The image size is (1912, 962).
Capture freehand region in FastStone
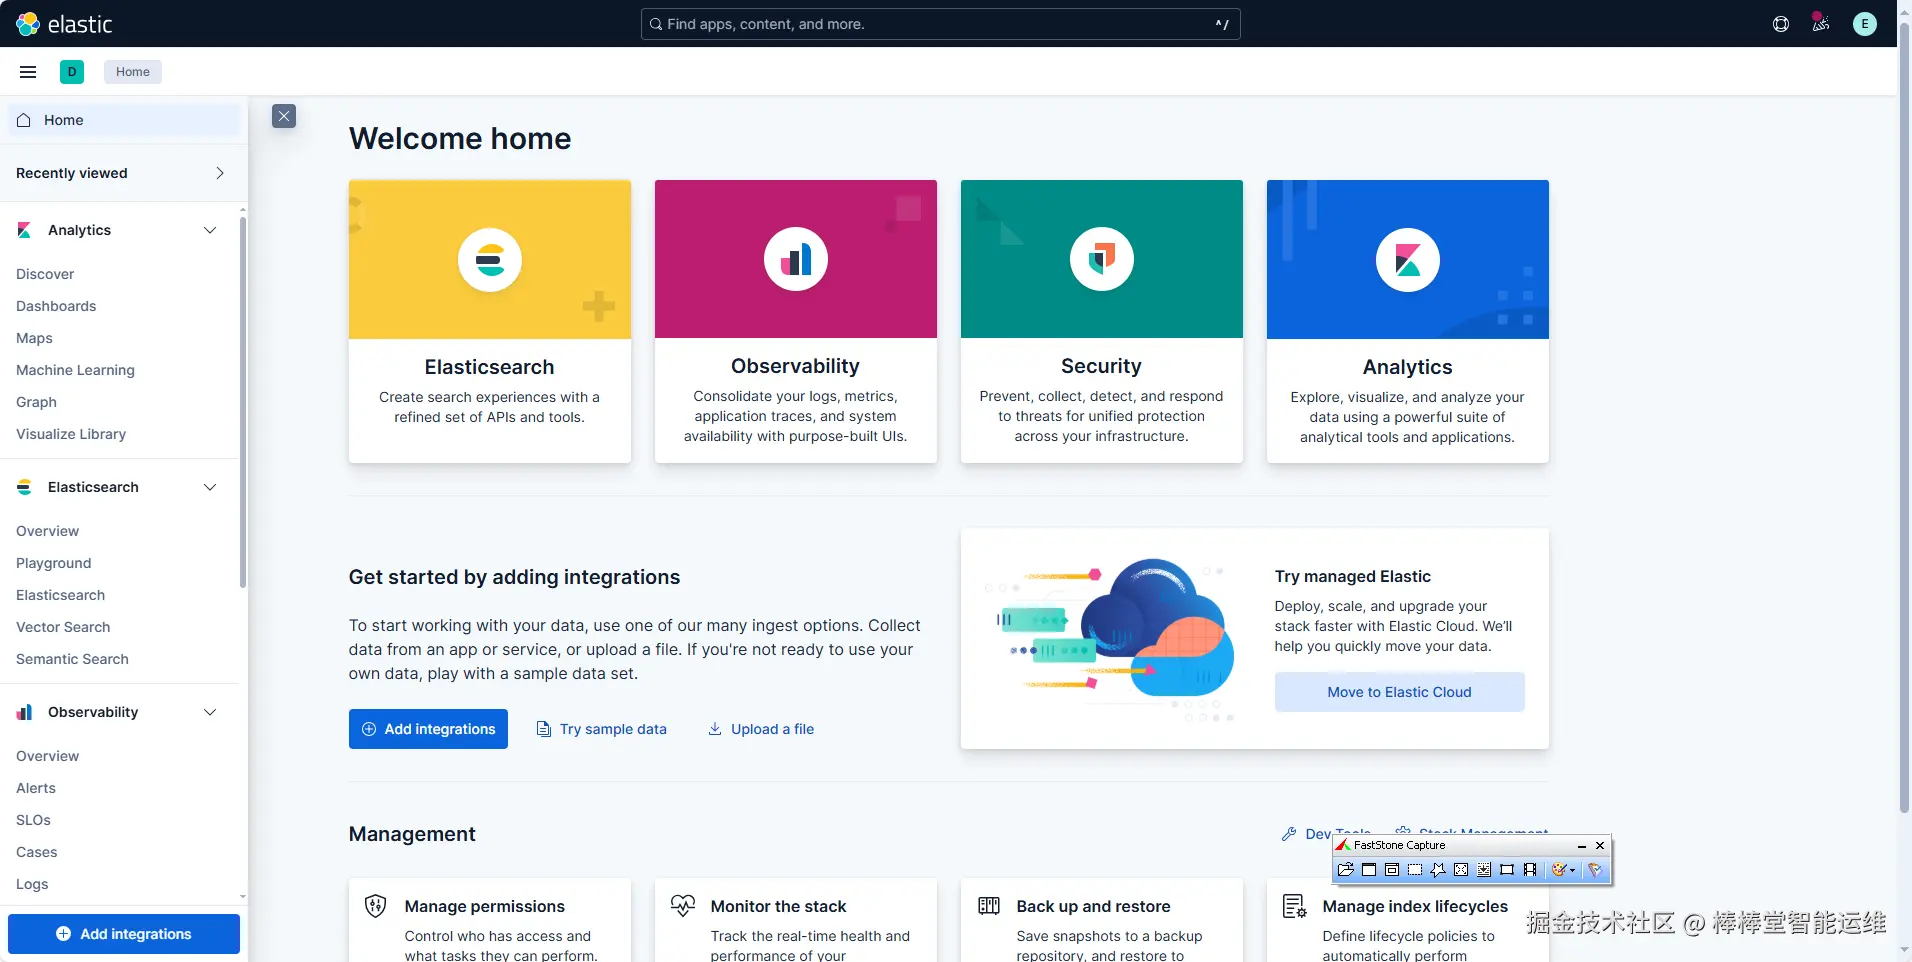[x=1438, y=870]
